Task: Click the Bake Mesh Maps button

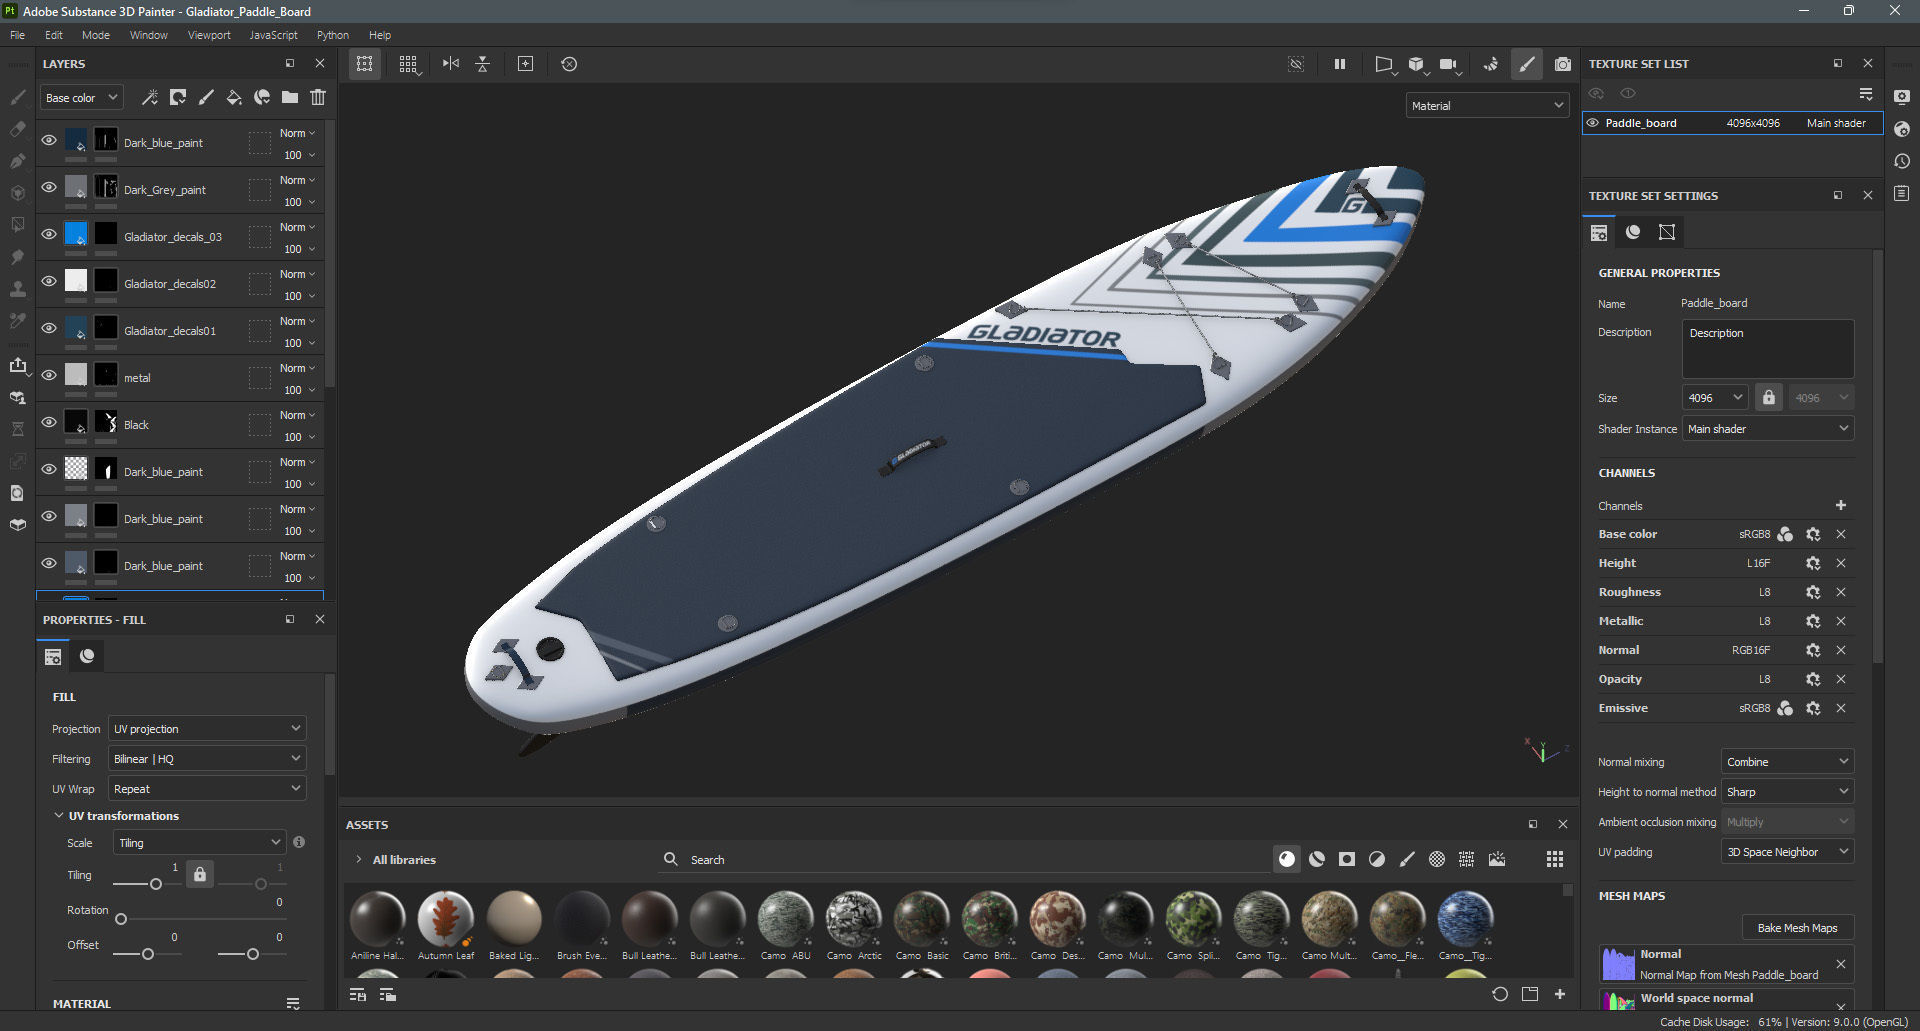Action: click(1797, 927)
